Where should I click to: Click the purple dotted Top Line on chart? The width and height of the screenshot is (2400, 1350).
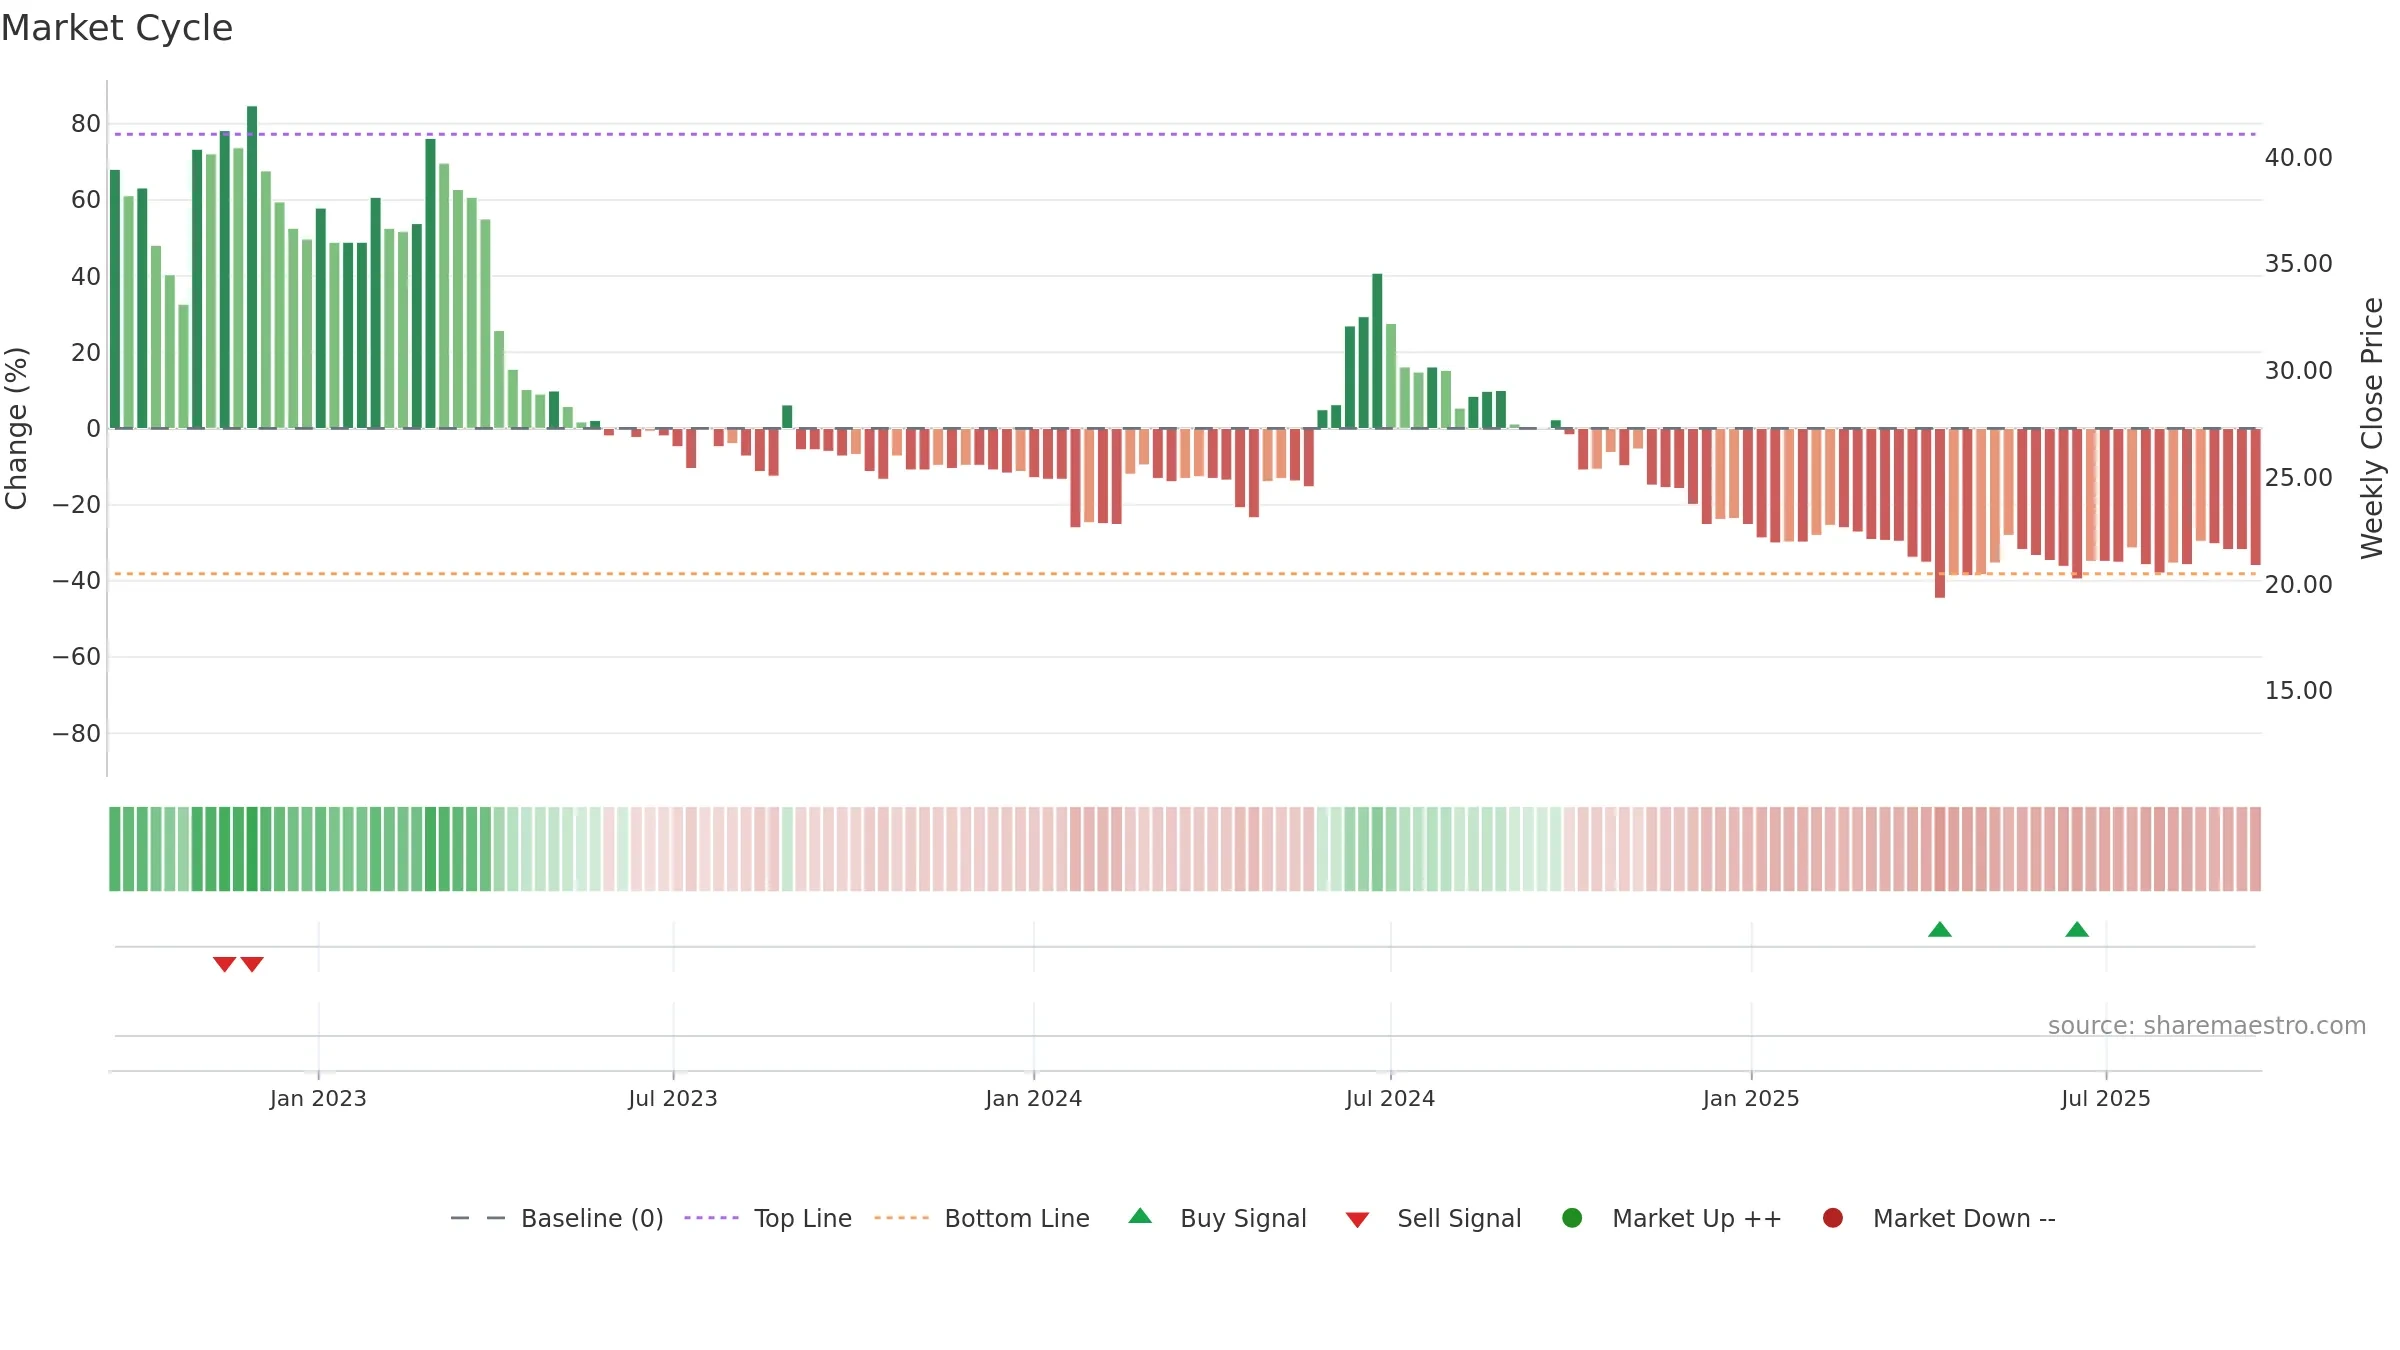(1185, 134)
